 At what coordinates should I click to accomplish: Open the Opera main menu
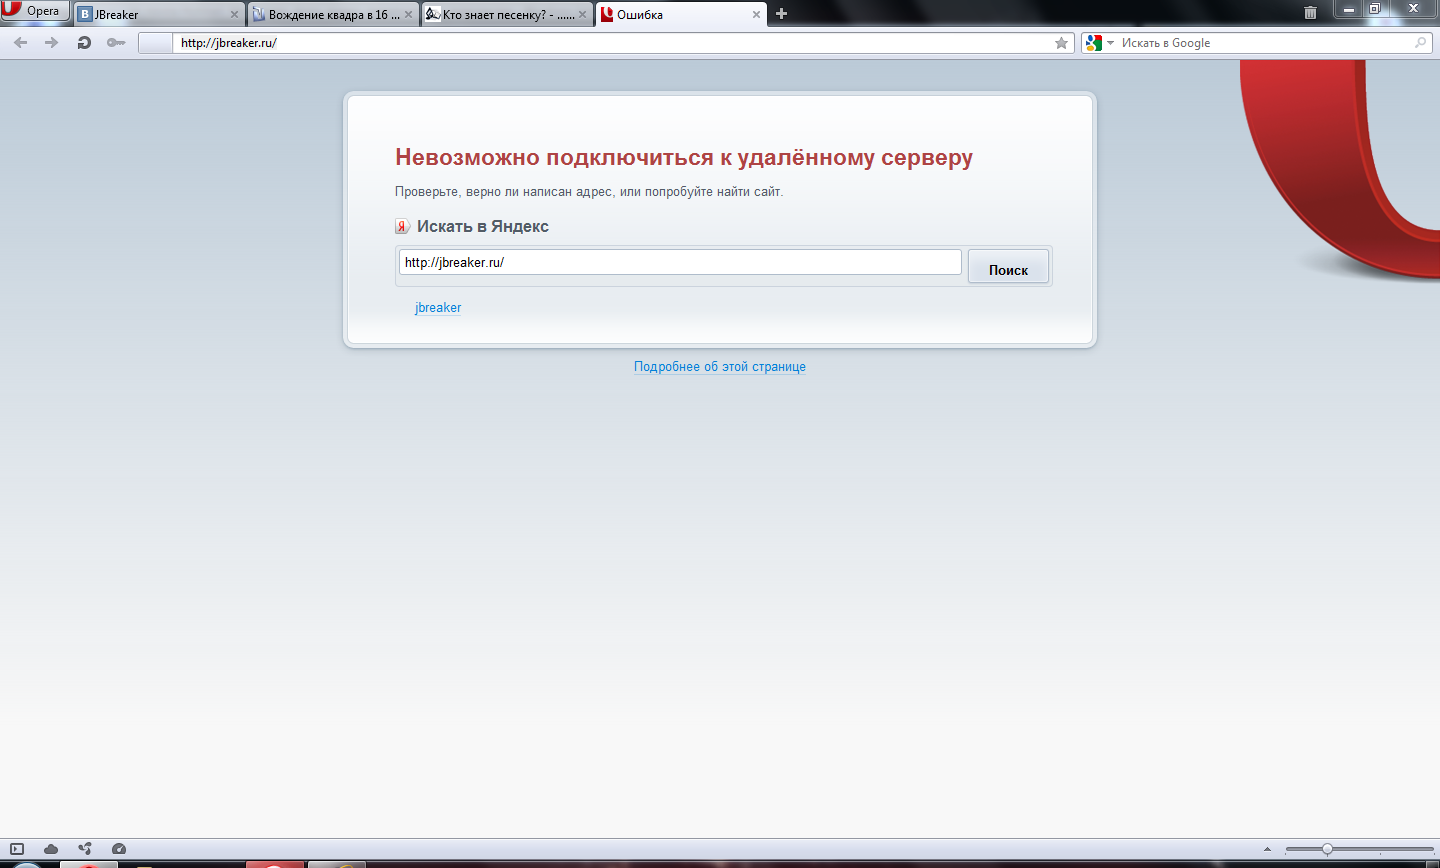click(x=36, y=11)
